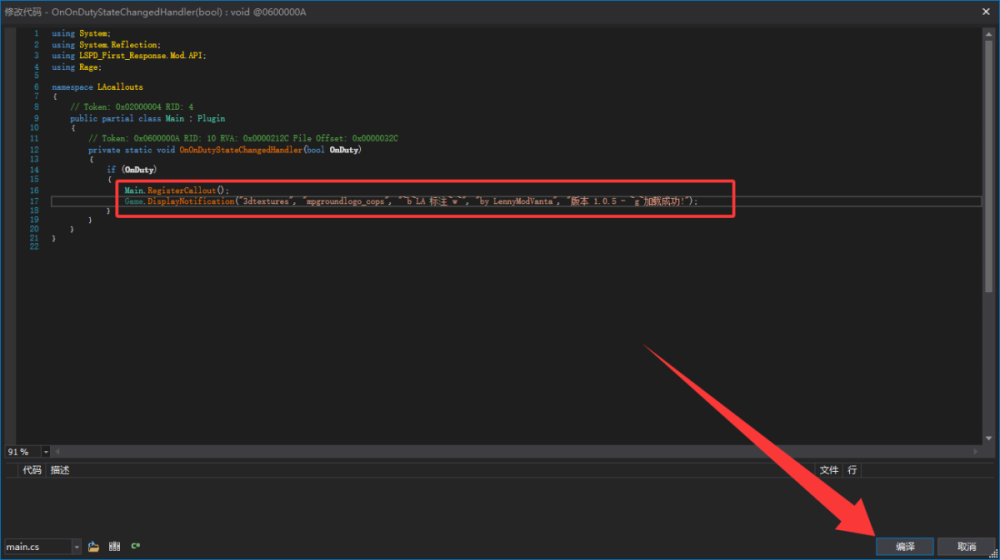Open the 91 % zoom dropdown
1000x560 pixels.
coord(45,452)
